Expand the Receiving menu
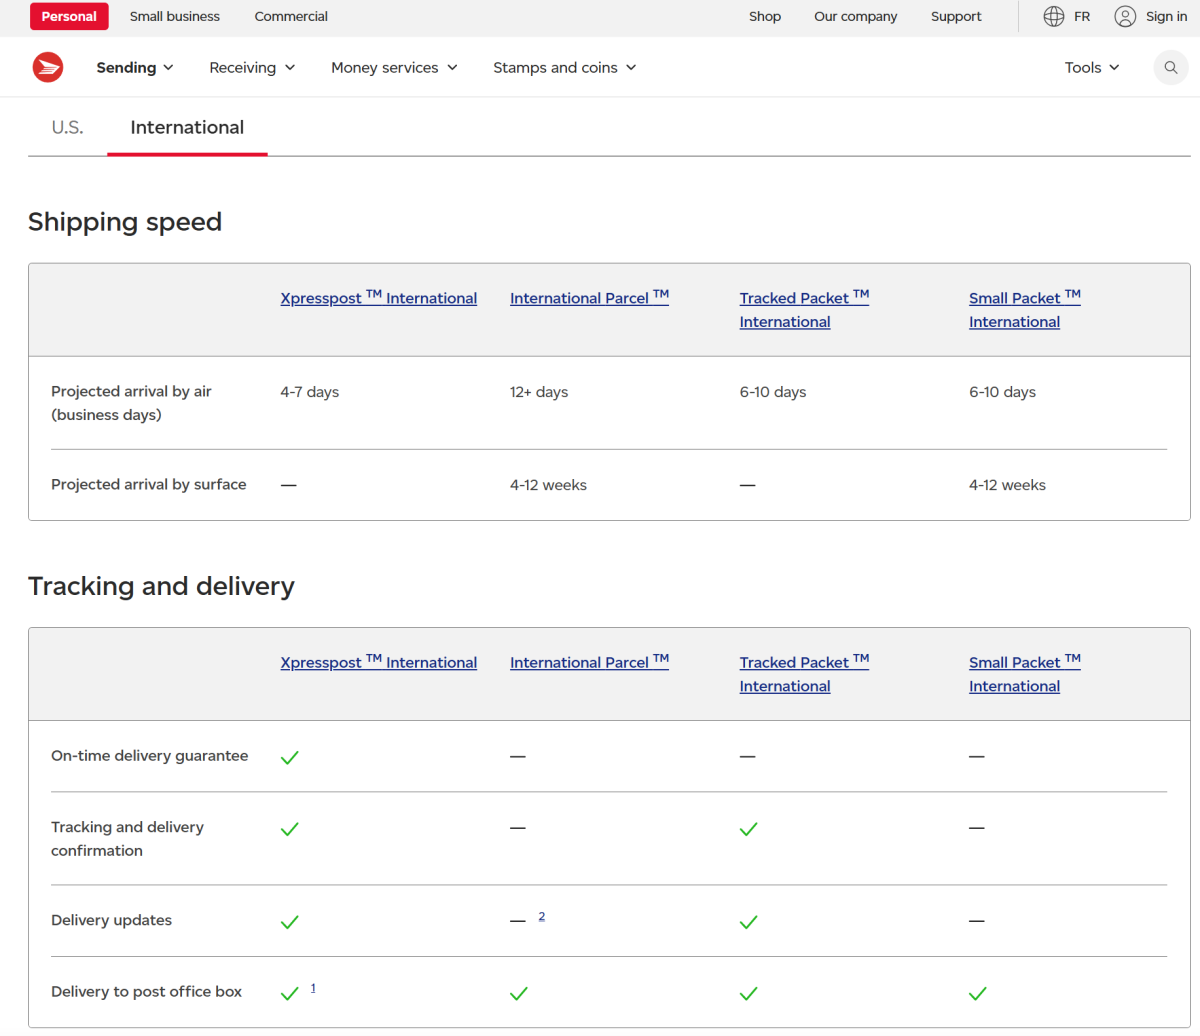The width and height of the screenshot is (1200, 1036). pos(252,68)
